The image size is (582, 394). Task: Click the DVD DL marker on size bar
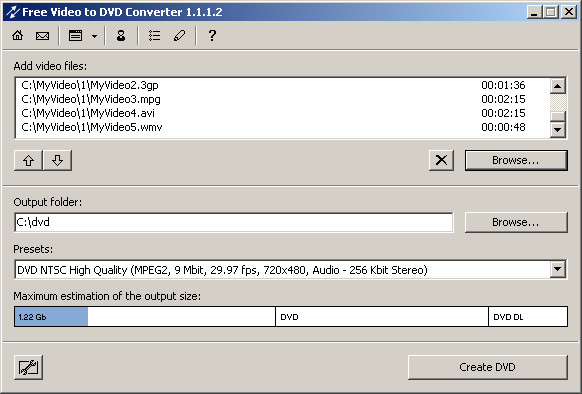coord(508,317)
